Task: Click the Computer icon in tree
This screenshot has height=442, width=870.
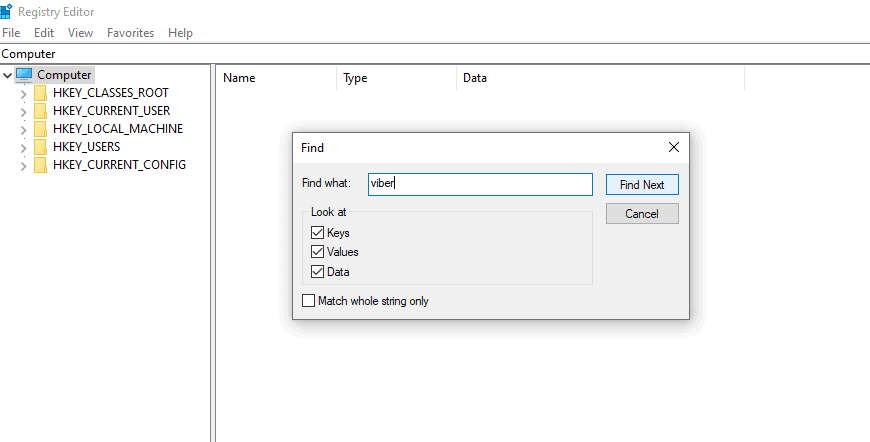Action: click(x=24, y=75)
